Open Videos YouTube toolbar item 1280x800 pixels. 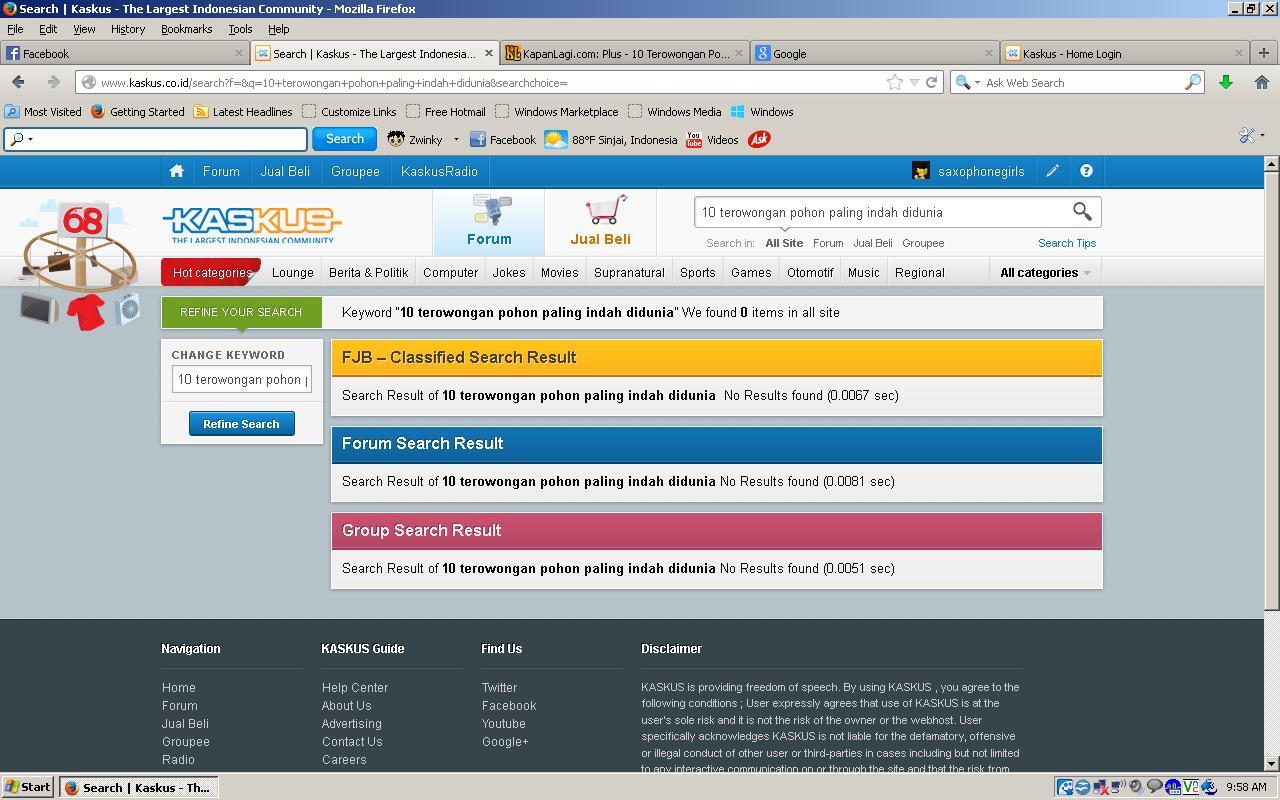click(712, 139)
